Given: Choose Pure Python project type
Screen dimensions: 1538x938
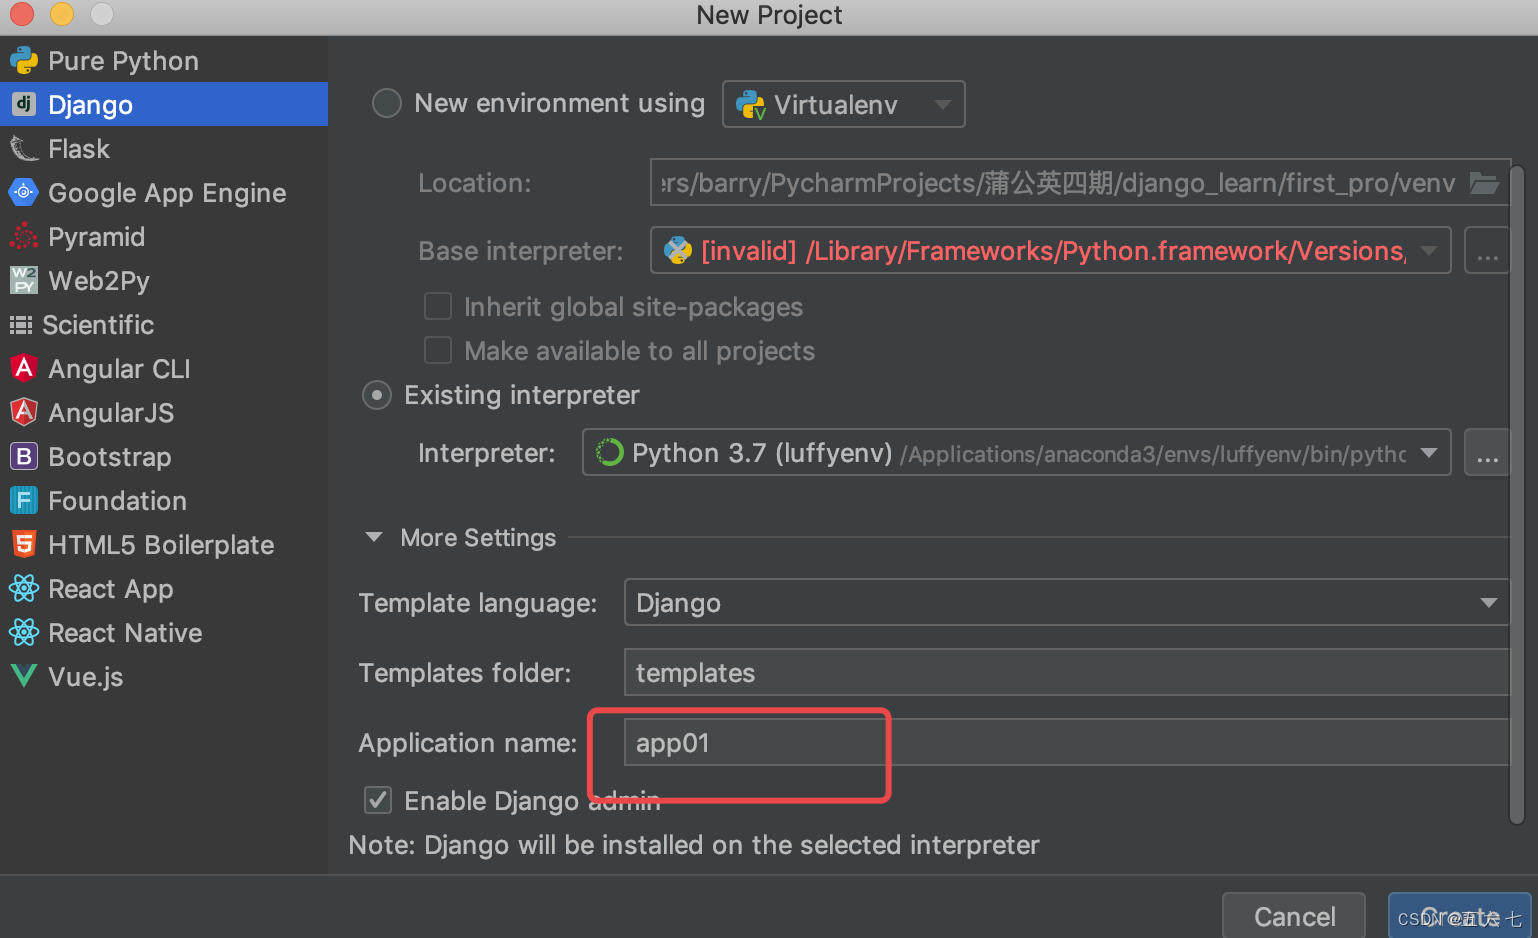Looking at the screenshot, I should point(164,61).
